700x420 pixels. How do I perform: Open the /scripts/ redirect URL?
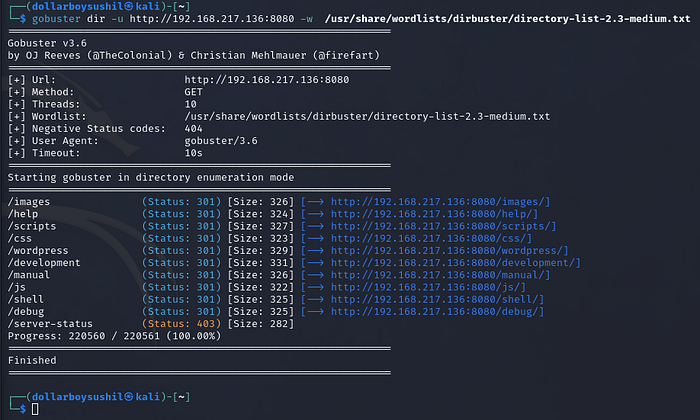point(440,227)
